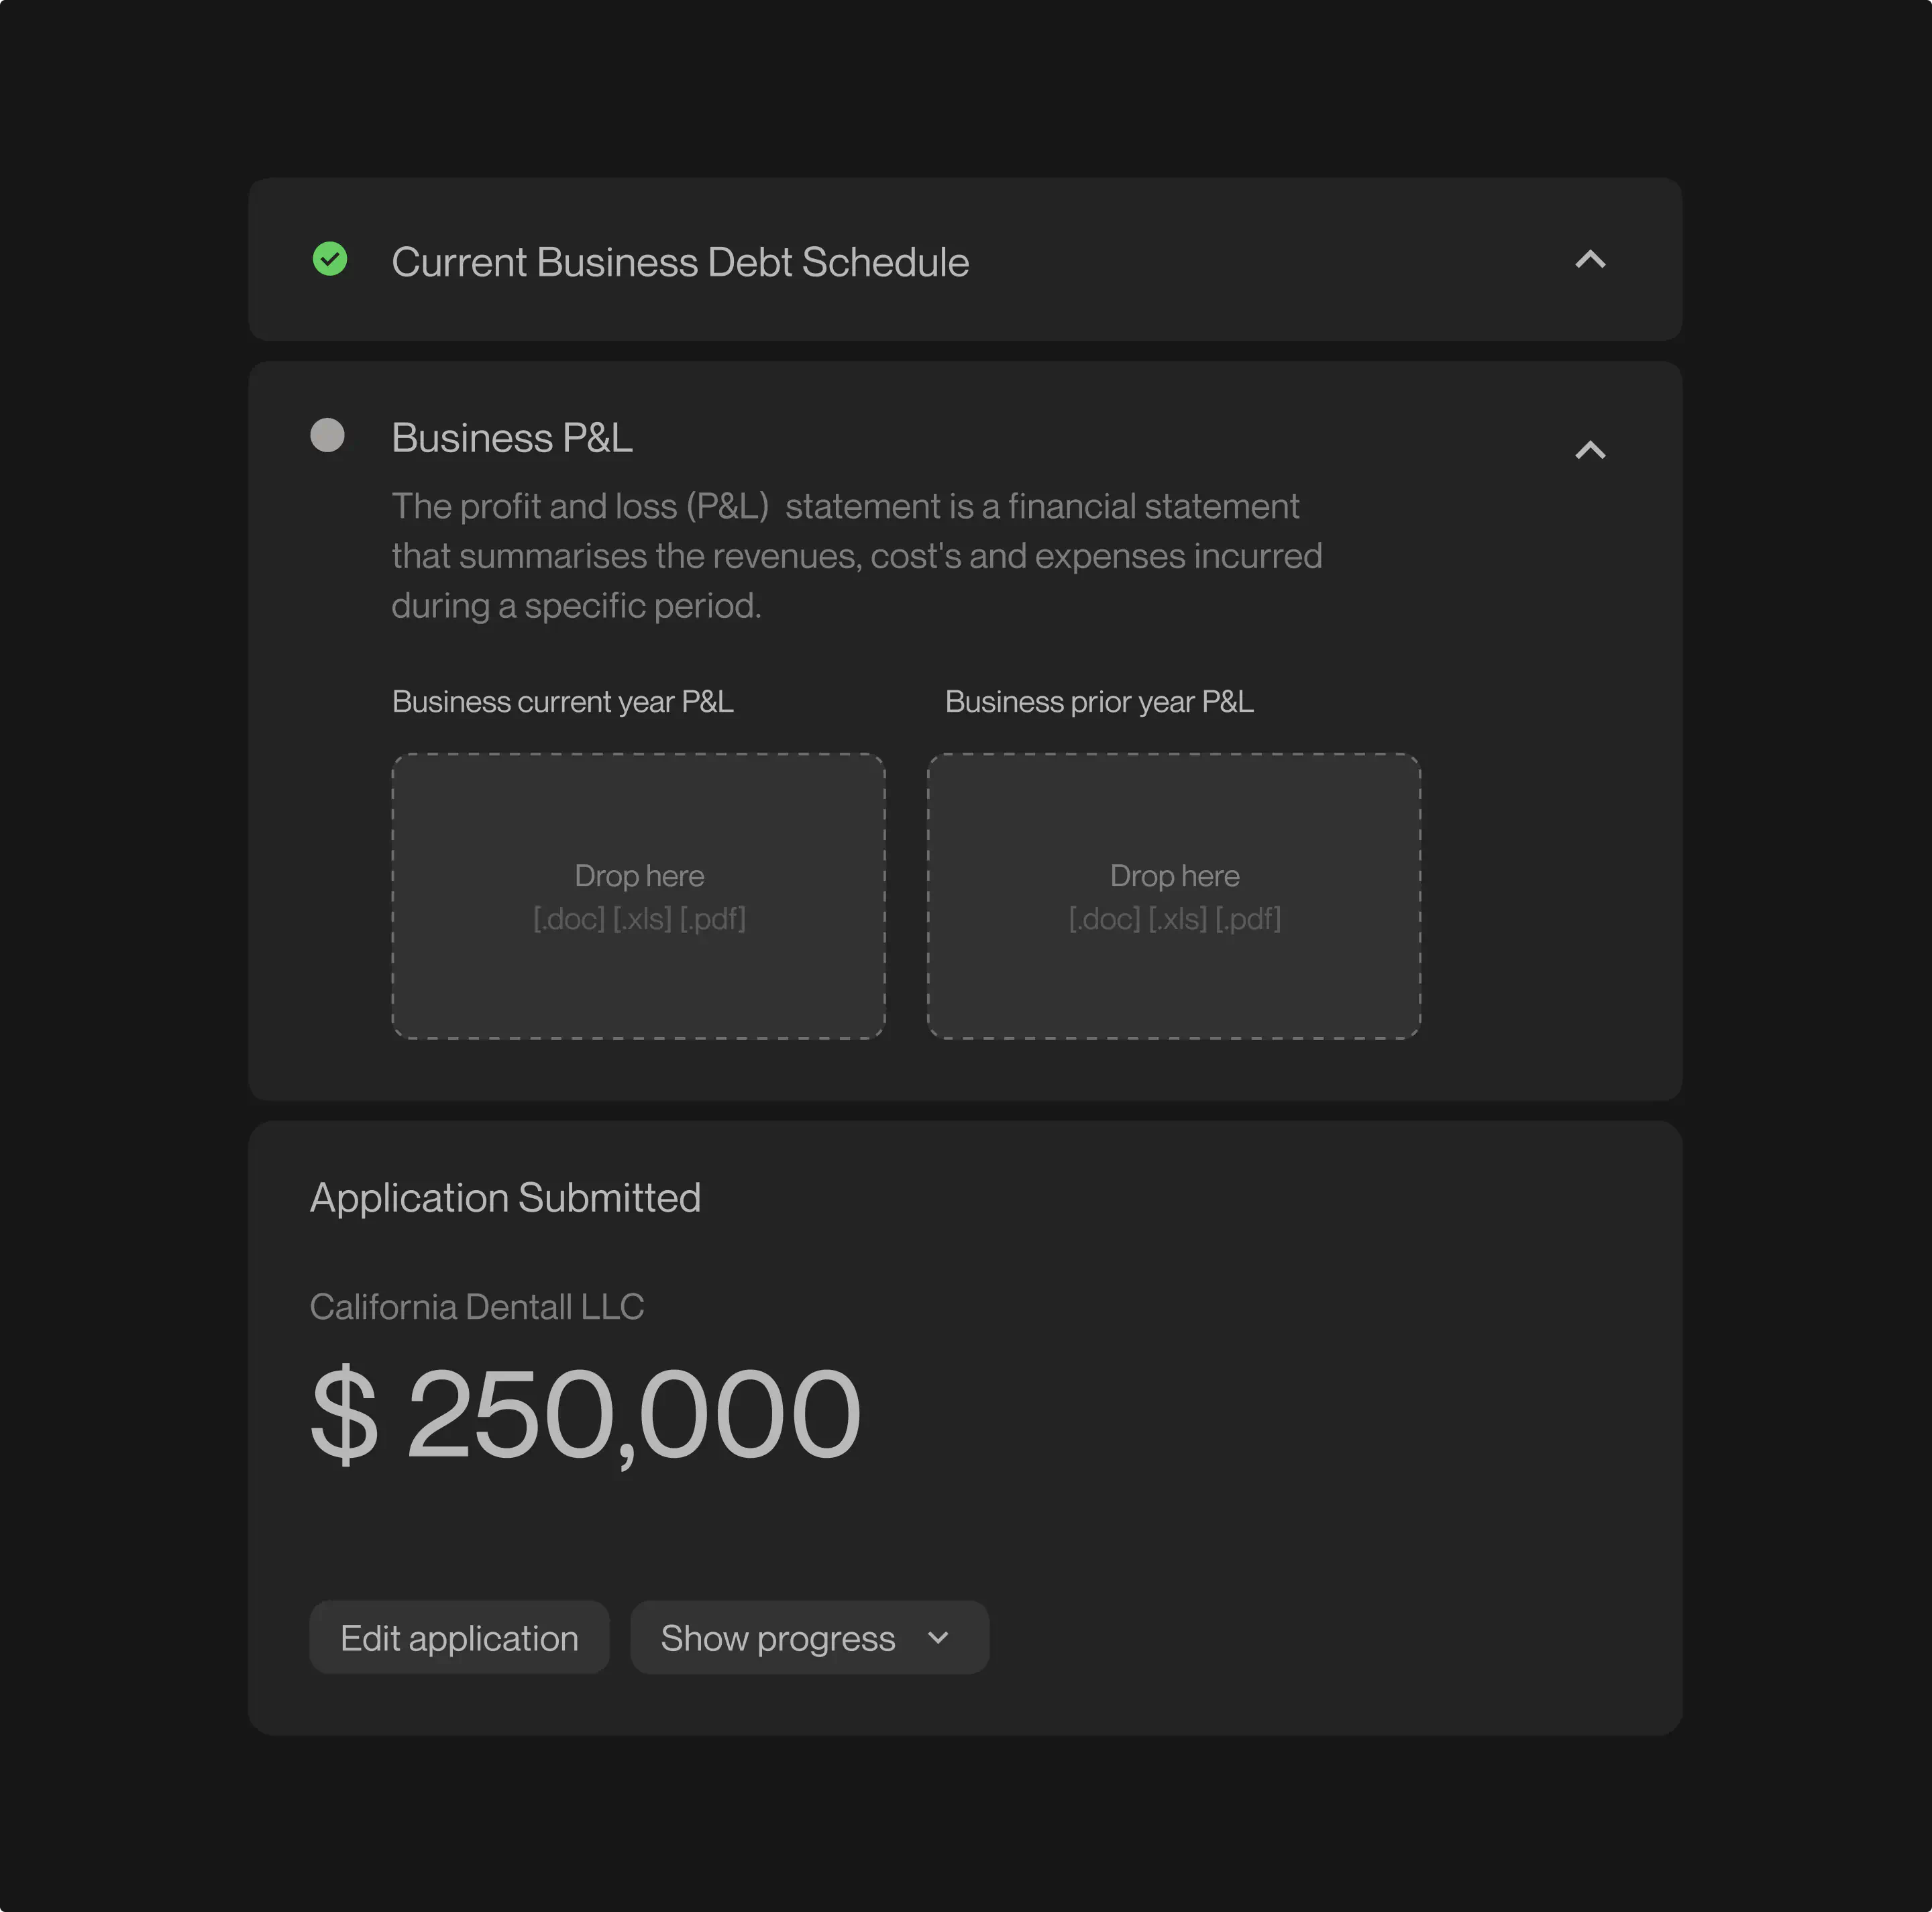
Task: Collapse the Current Business Debt Schedule section
Action: [1590, 260]
